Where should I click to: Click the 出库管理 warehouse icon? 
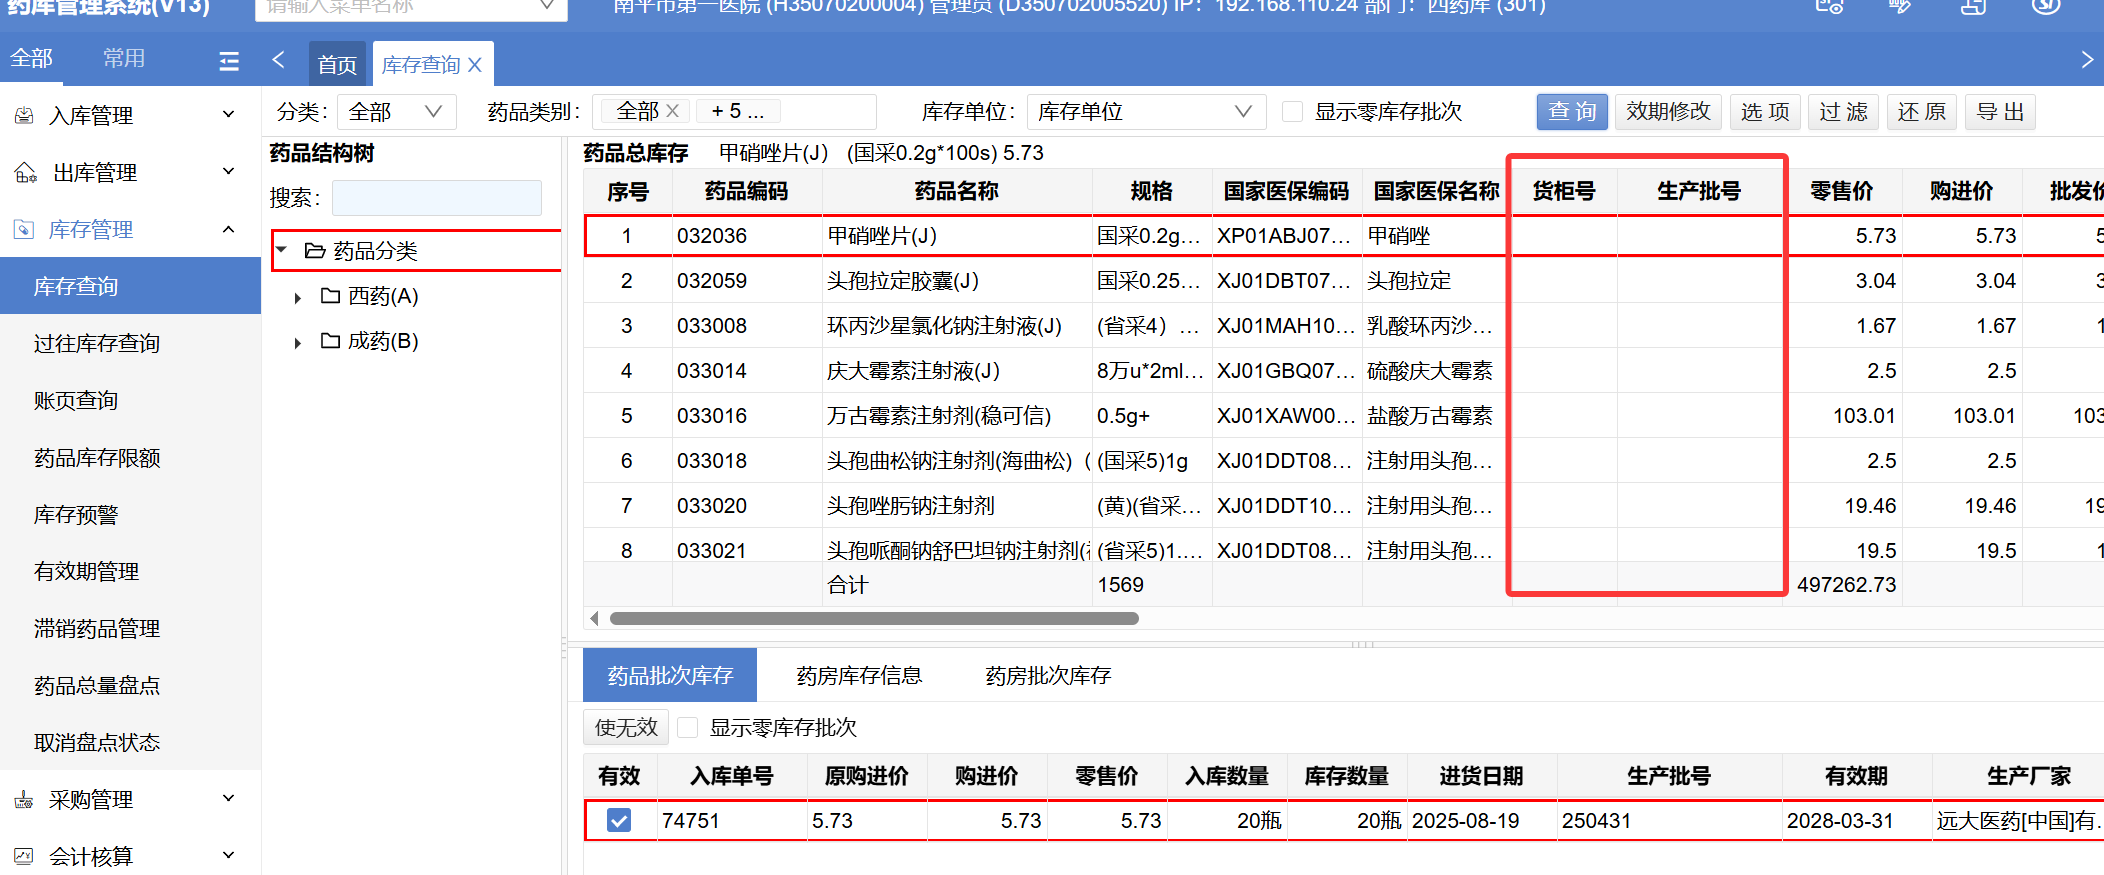coord(25,173)
